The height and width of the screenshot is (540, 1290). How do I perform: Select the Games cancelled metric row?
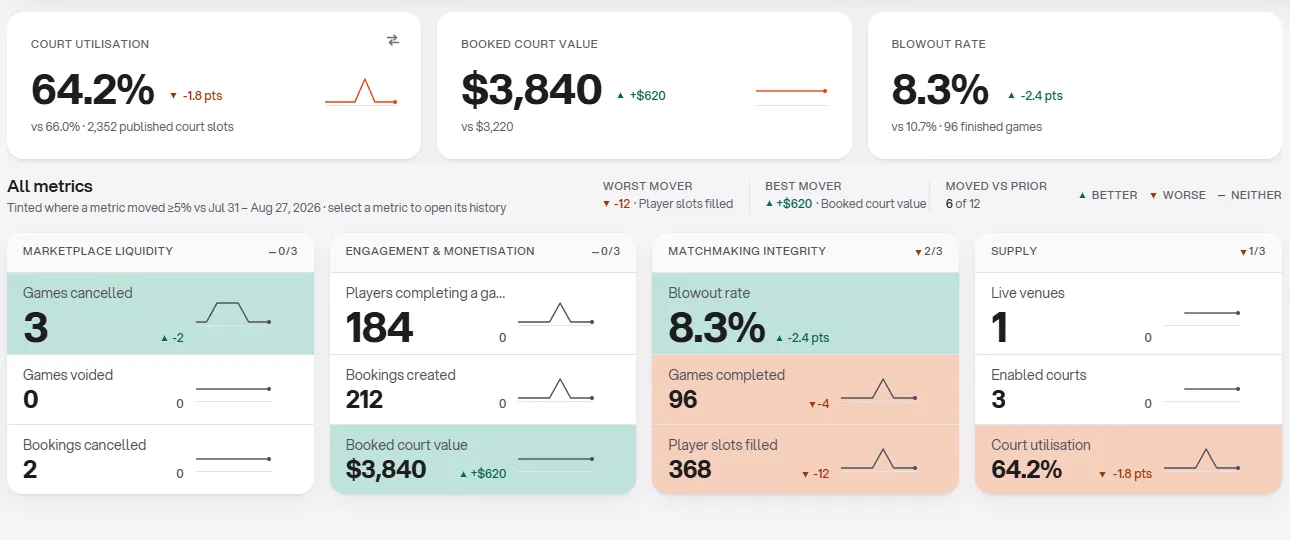click(x=160, y=314)
